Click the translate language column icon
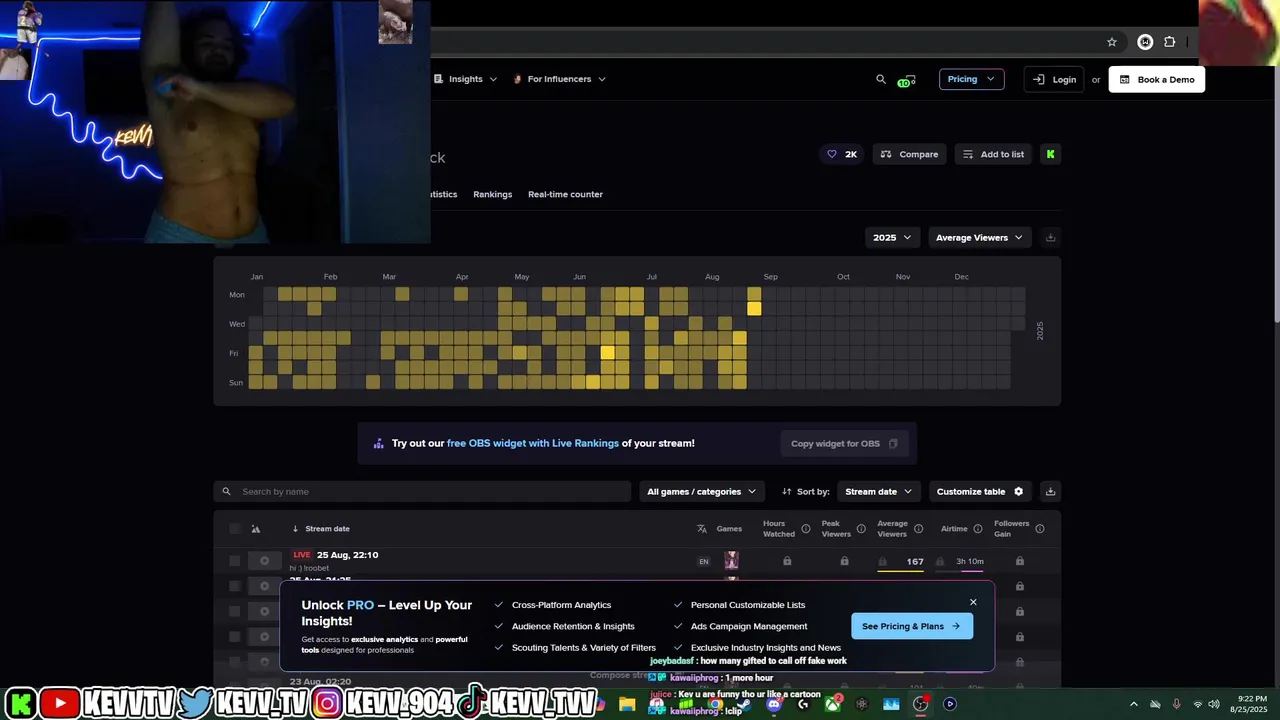The width and height of the screenshot is (1280, 720). point(702,529)
